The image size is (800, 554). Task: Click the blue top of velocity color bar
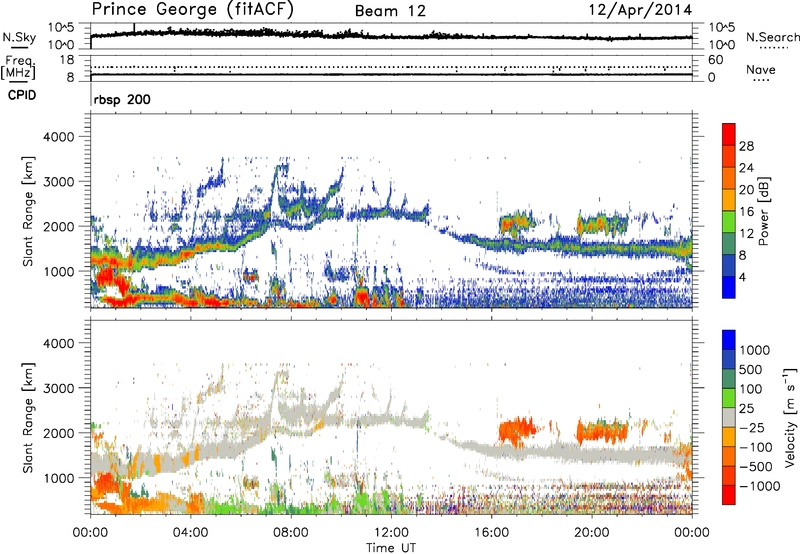729,340
